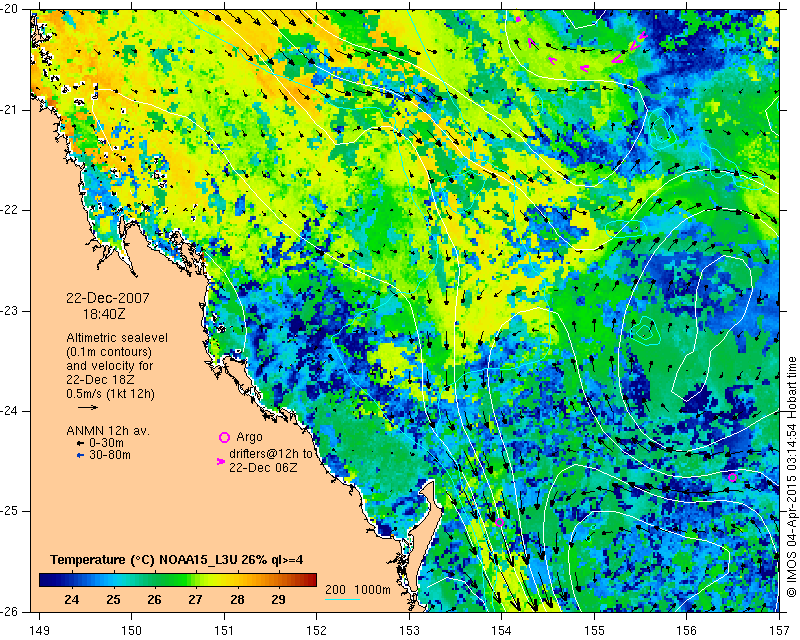Click the colorbar tick label 28
800x640 pixels.
click(x=237, y=599)
